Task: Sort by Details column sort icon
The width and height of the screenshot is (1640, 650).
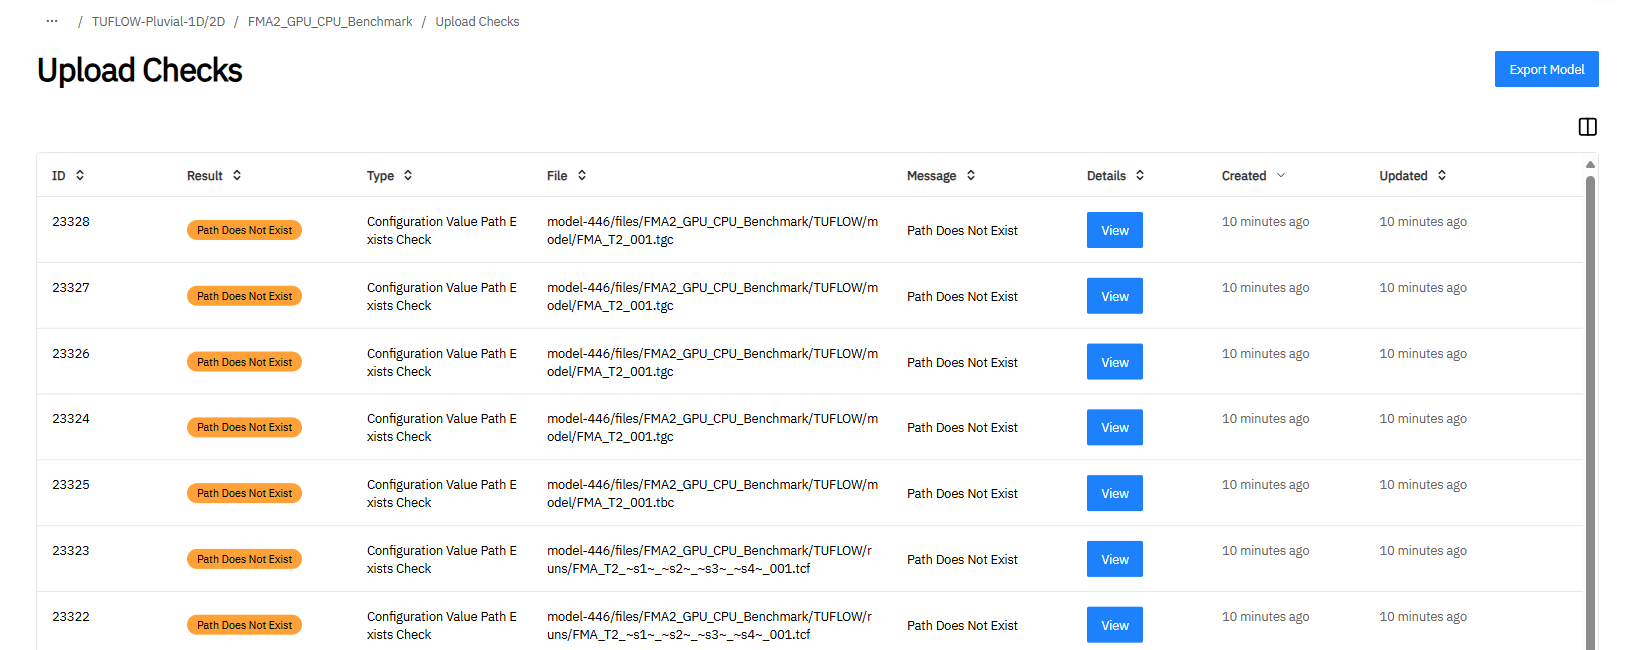Action: 1140,175
